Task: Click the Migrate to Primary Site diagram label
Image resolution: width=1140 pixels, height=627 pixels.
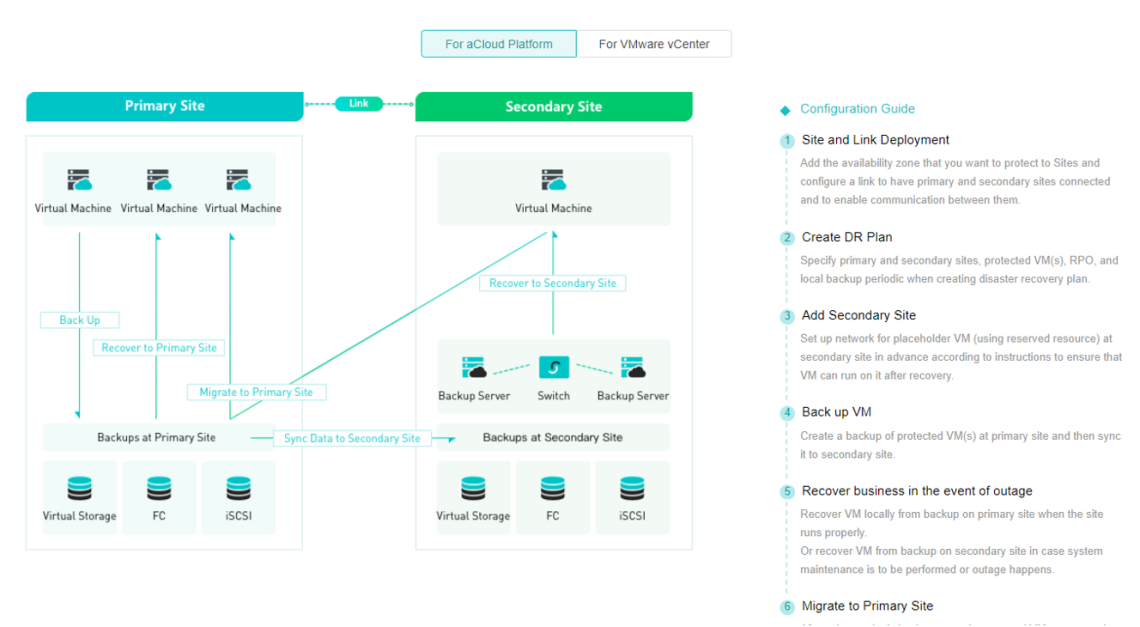Action: [256, 392]
